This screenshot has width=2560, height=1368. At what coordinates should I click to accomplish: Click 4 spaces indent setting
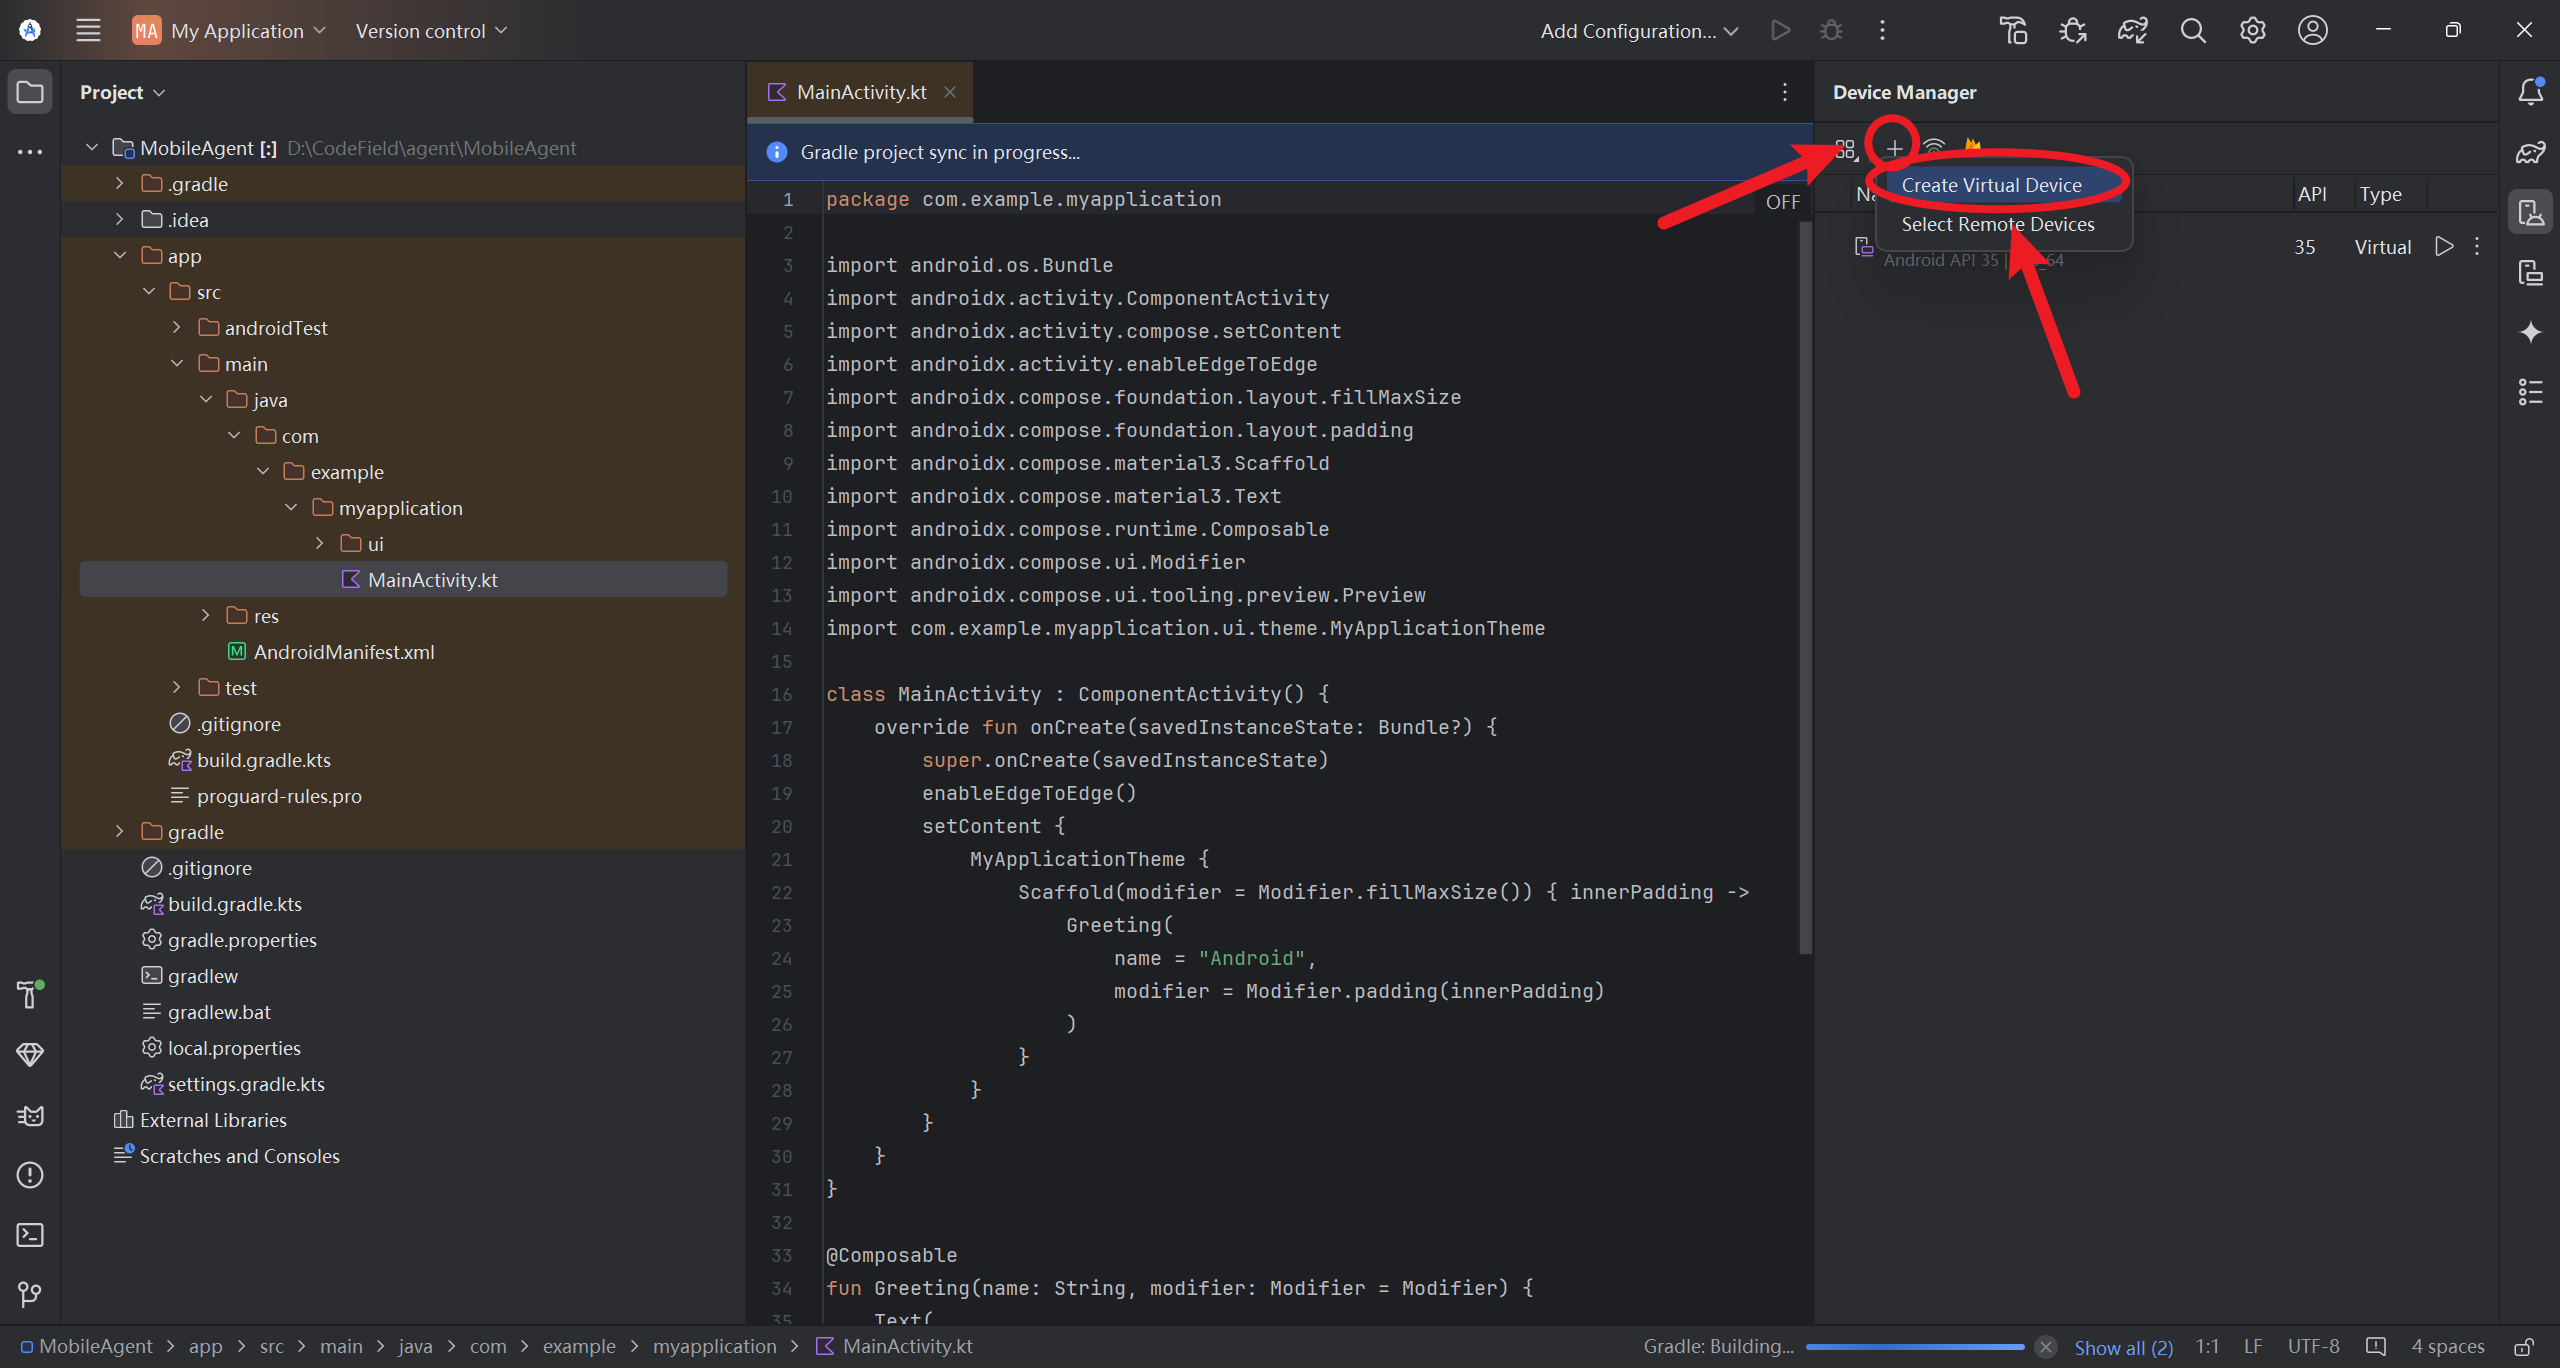(x=2447, y=1347)
